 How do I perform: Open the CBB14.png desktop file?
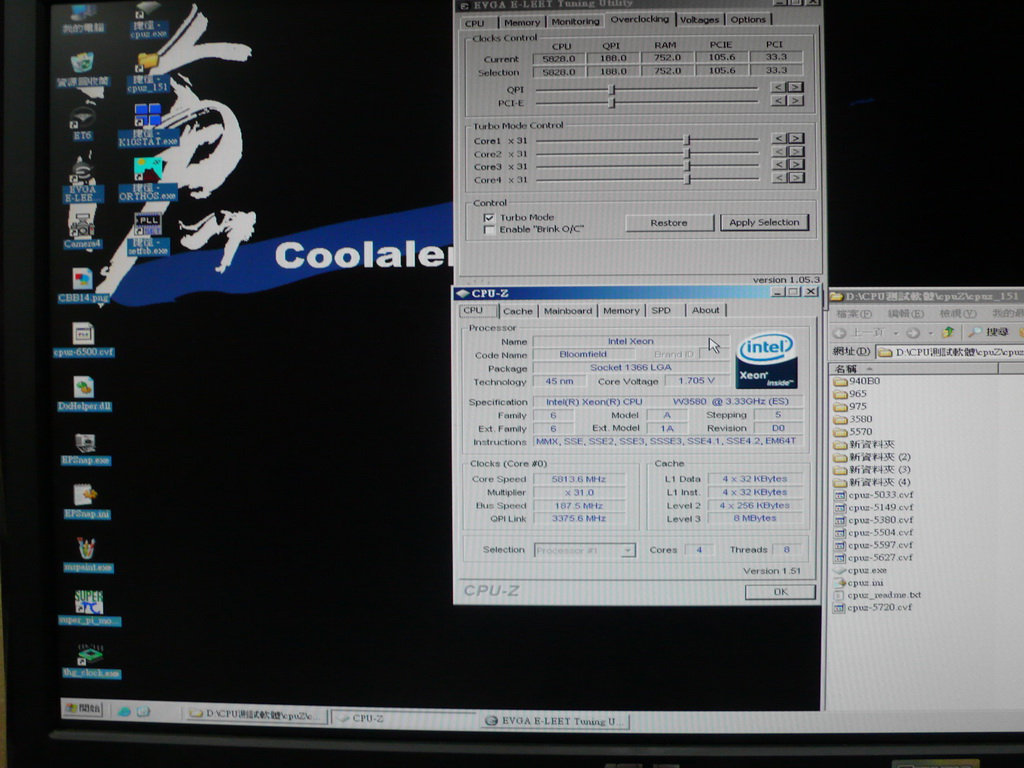pyautogui.click(x=83, y=285)
